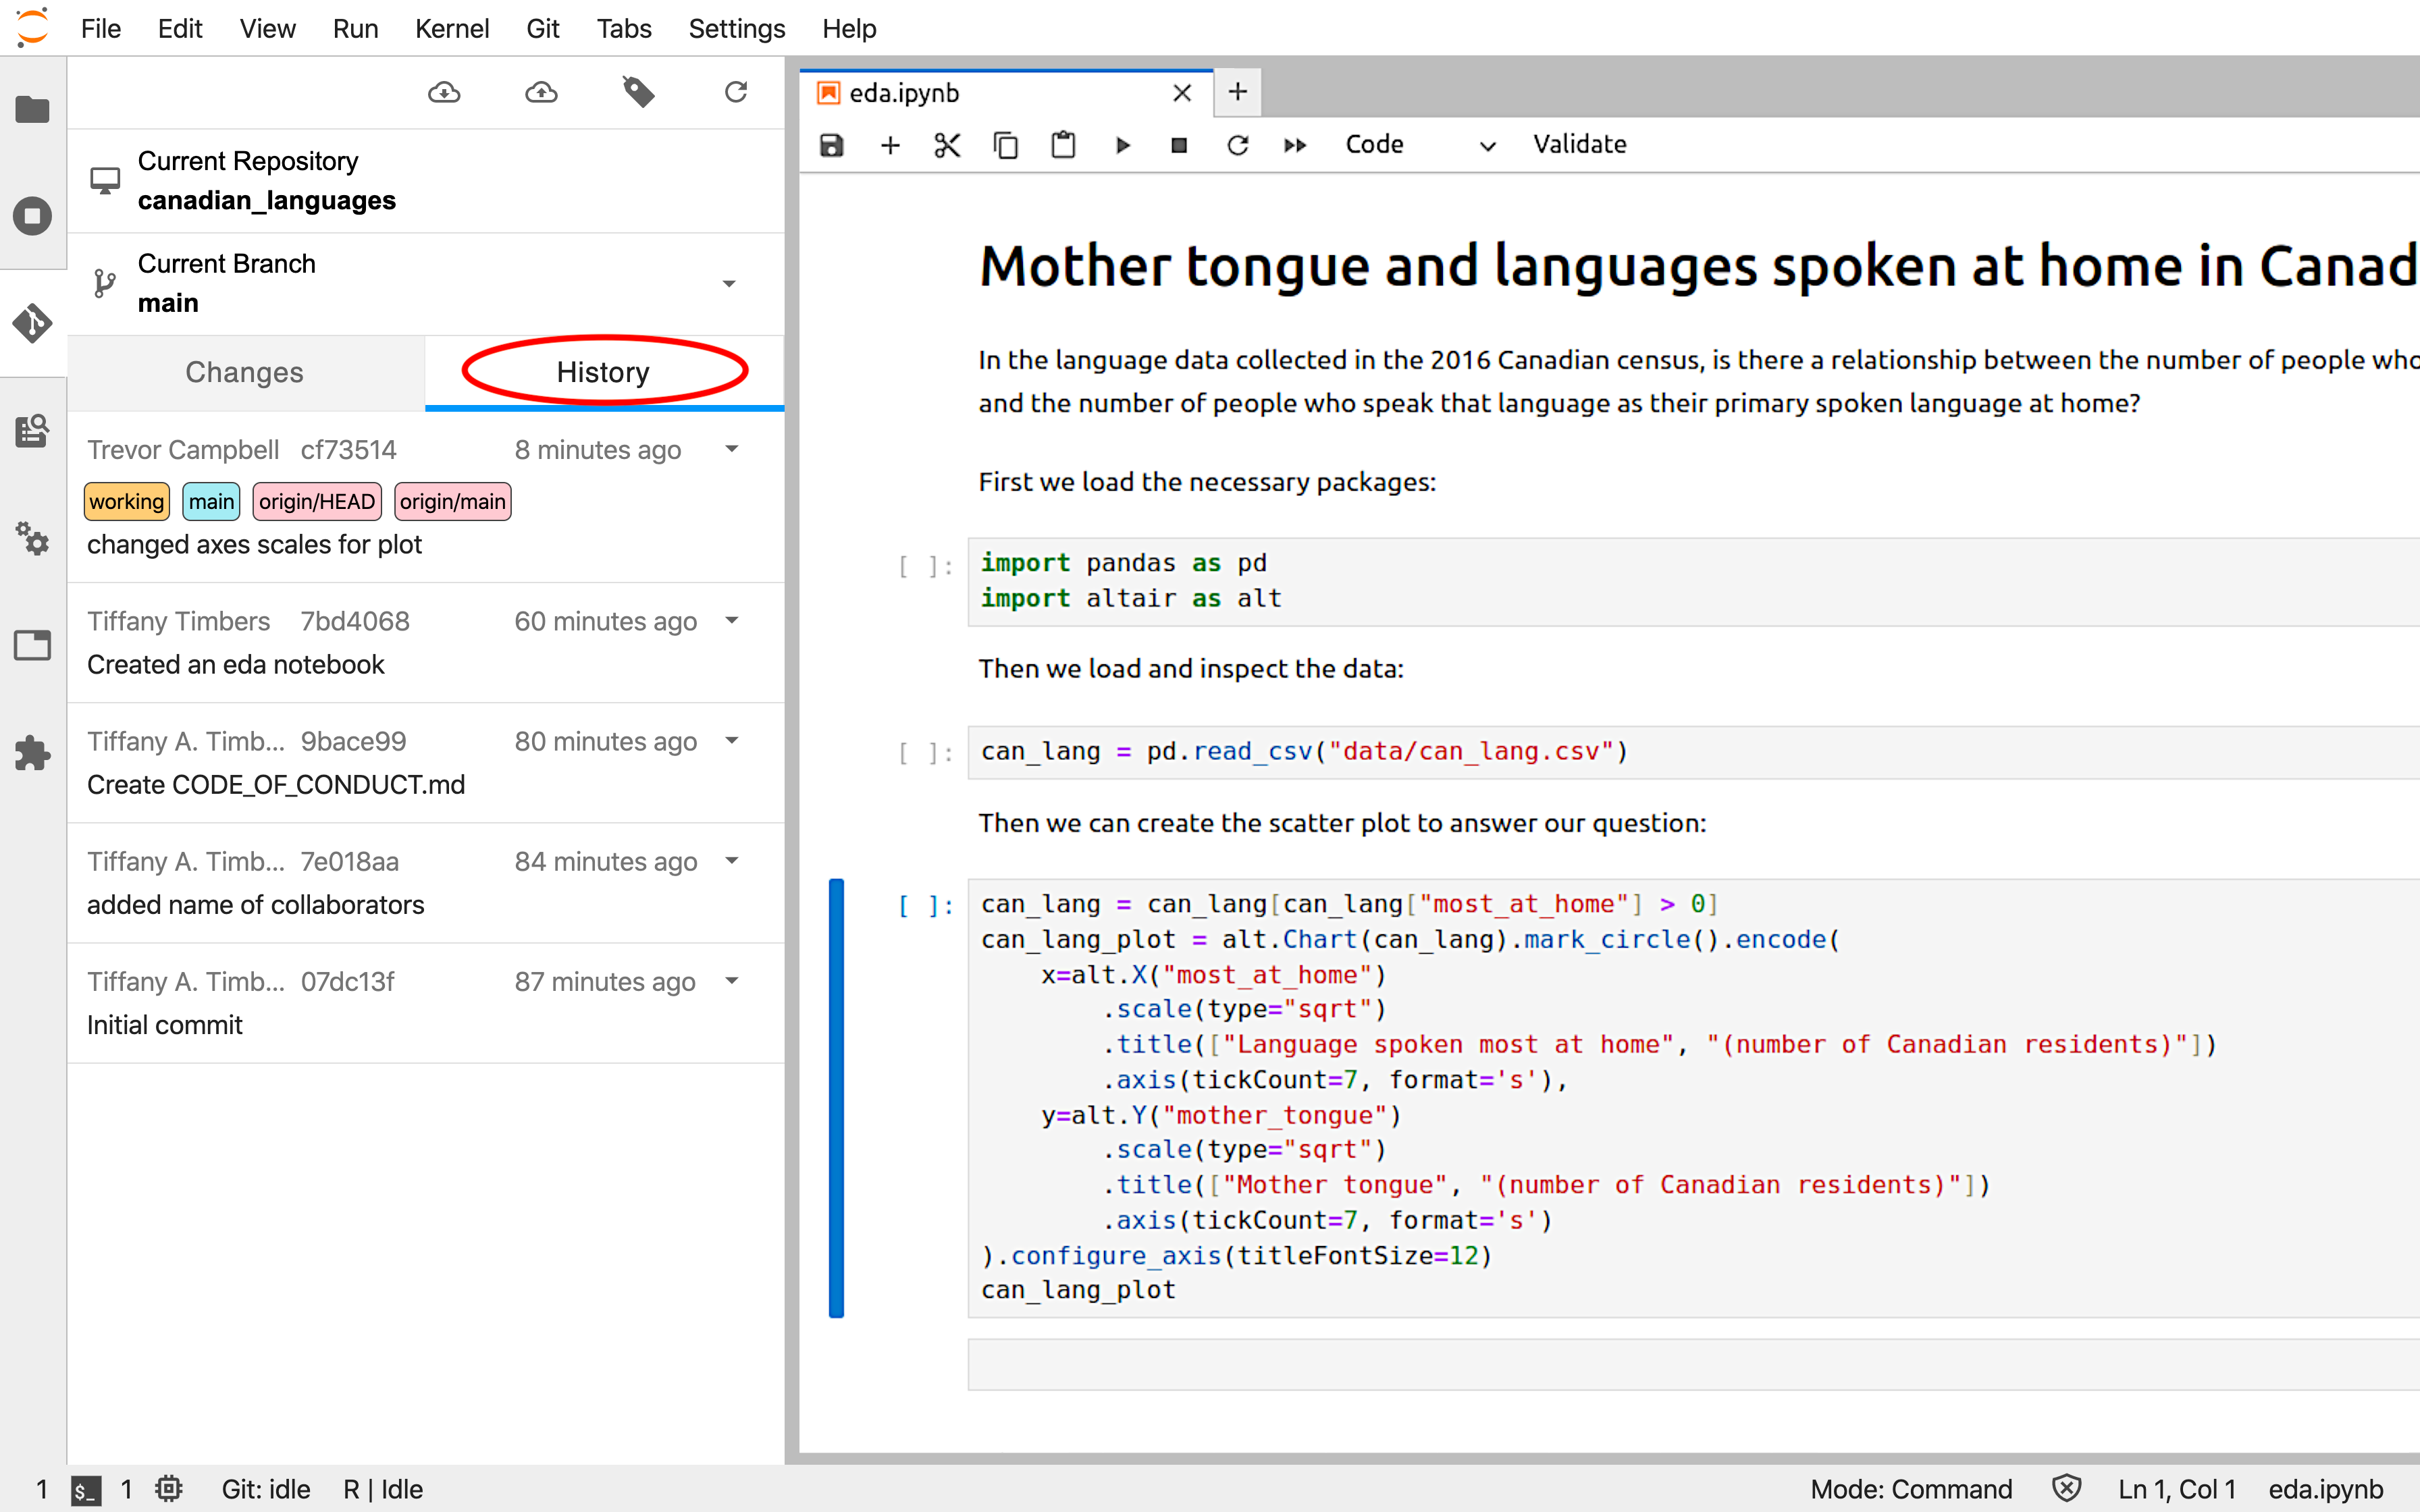This screenshot has width=2420, height=1512.
Task: Expand the cf73514 commit details
Action: click(x=732, y=449)
